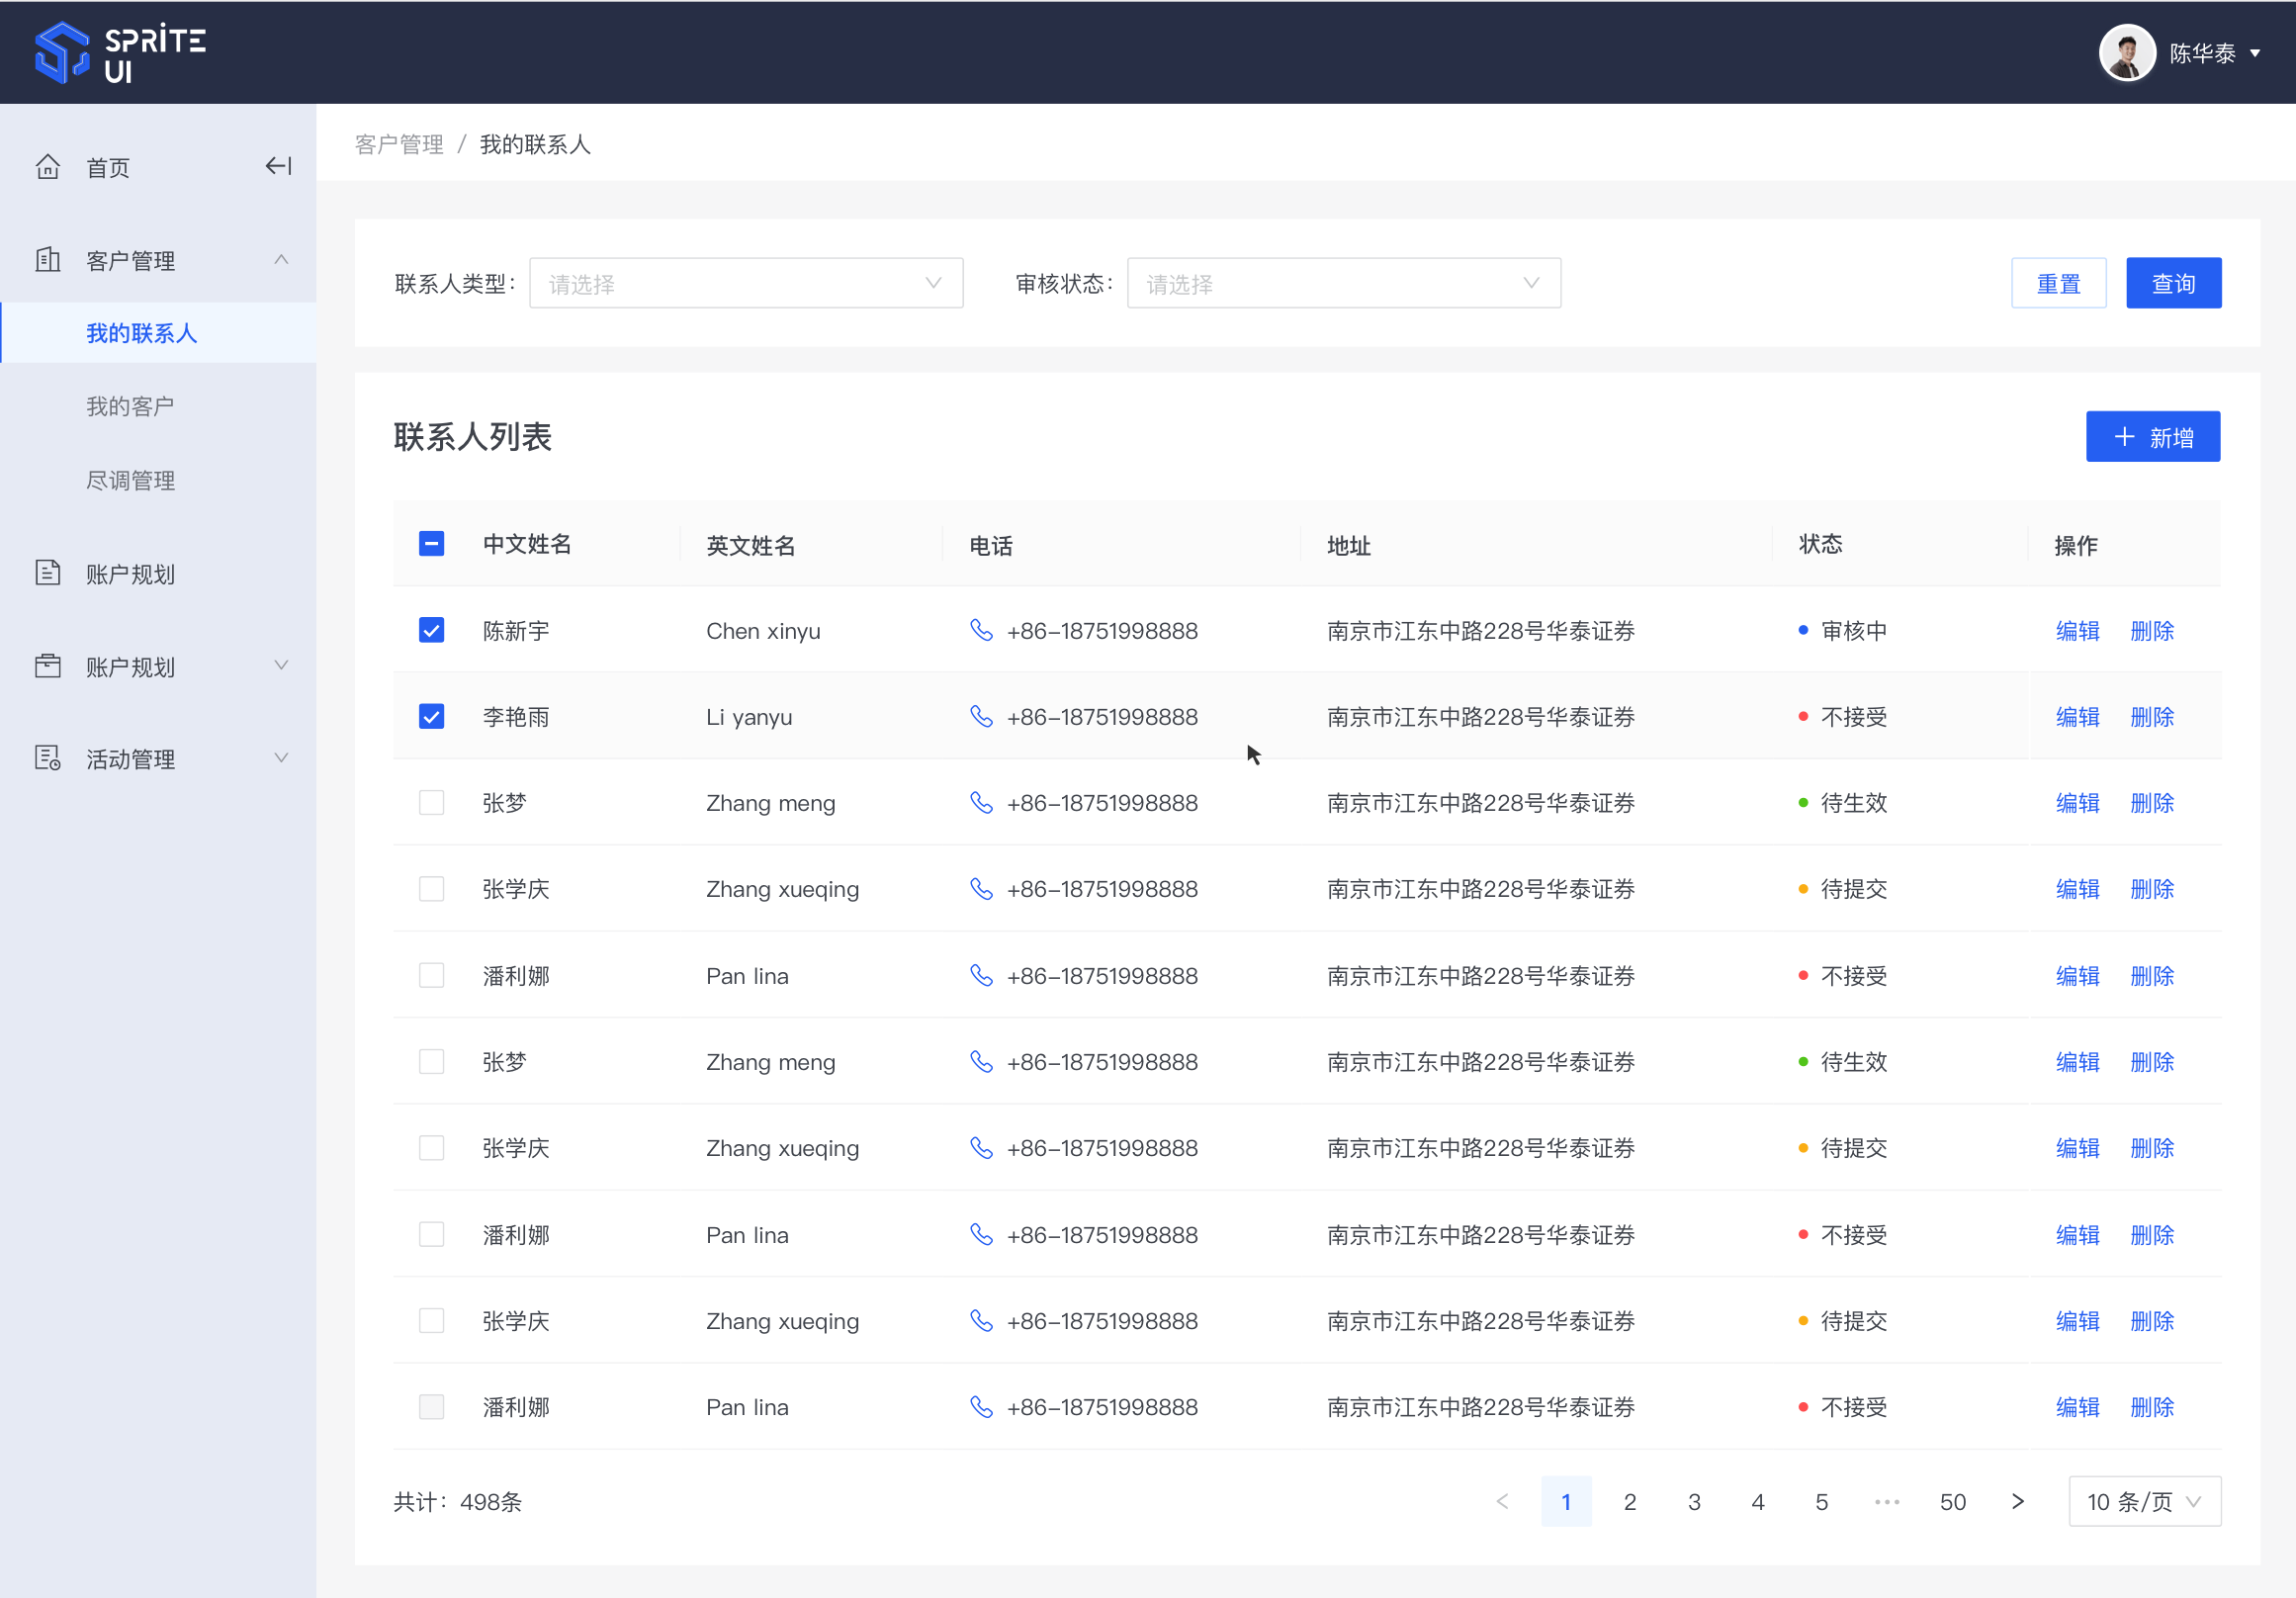Click the 中文姓名 column header

coord(527,544)
